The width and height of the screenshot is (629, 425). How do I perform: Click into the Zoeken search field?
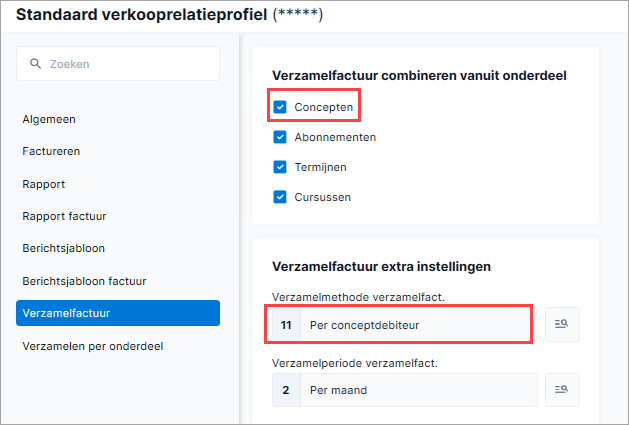[118, 64]
